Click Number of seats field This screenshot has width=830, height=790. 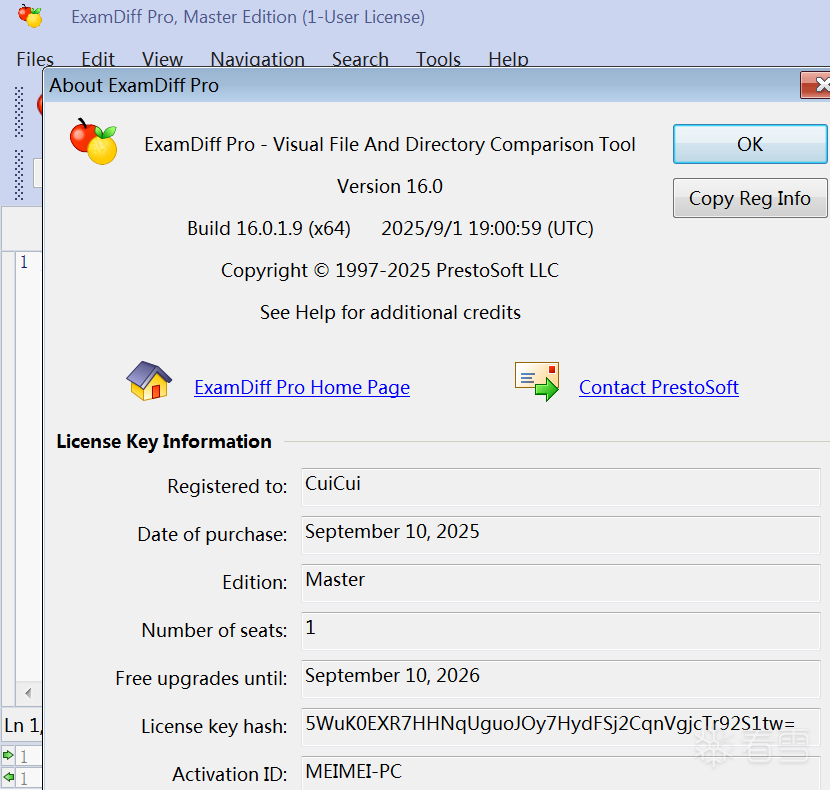[561, 631]
